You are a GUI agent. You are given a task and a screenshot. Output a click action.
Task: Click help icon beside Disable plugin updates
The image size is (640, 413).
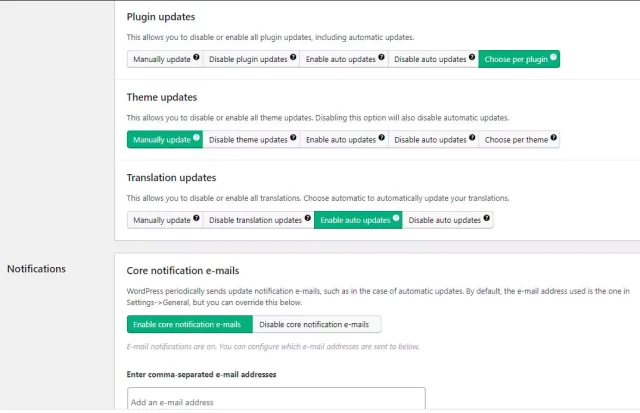tap(294, 58)
